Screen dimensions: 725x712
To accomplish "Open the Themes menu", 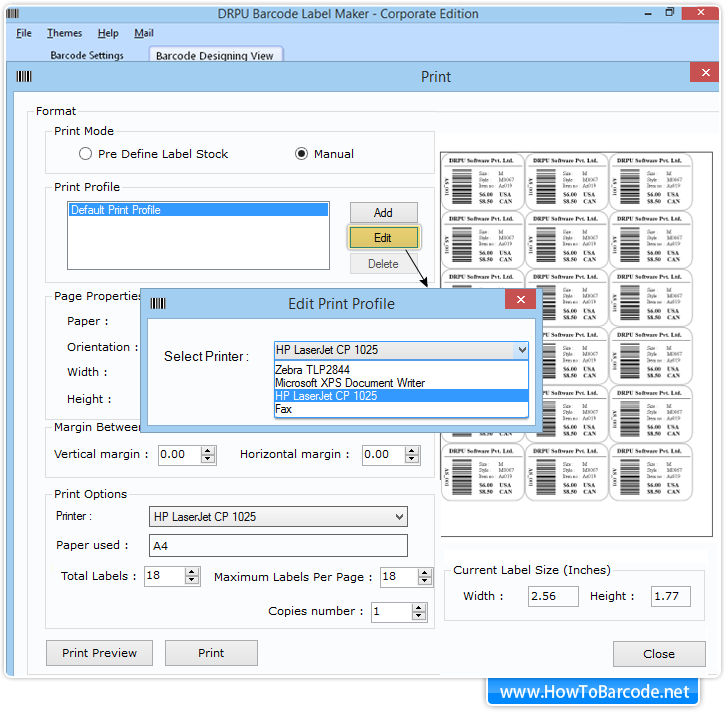I will point(64,33).
